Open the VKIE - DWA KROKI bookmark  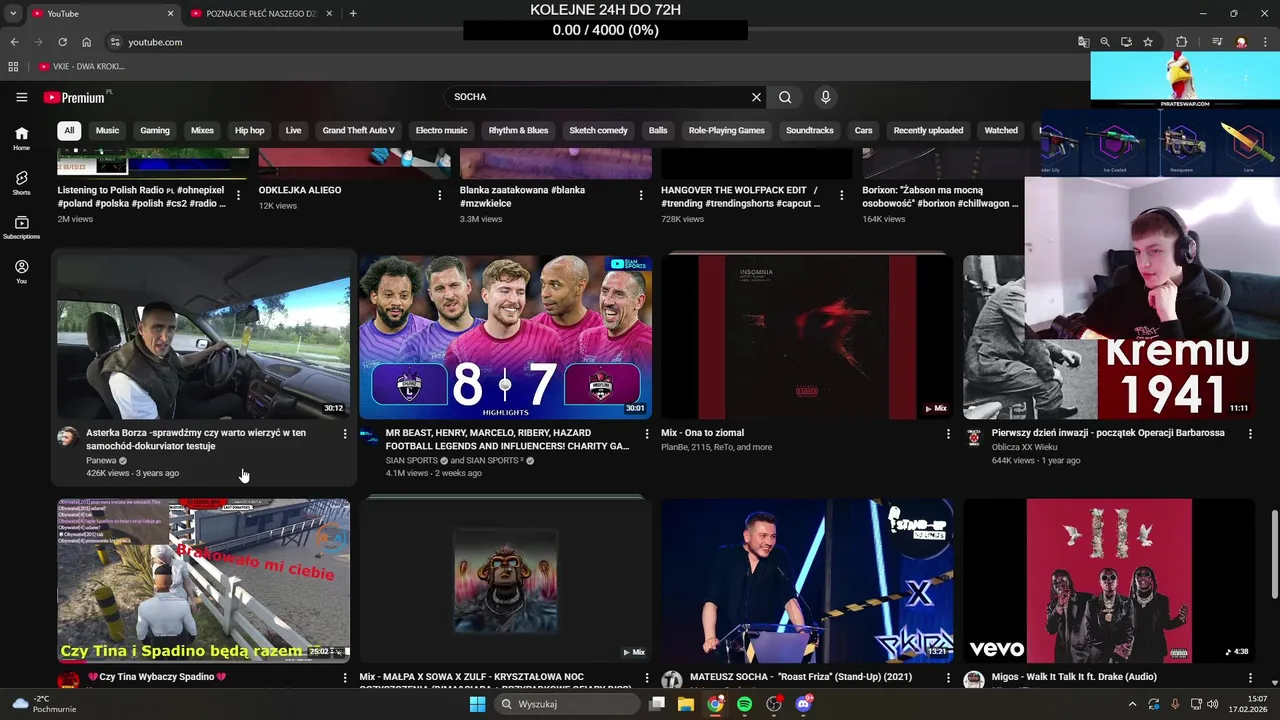pyautogui.click(x=82, y=66)
